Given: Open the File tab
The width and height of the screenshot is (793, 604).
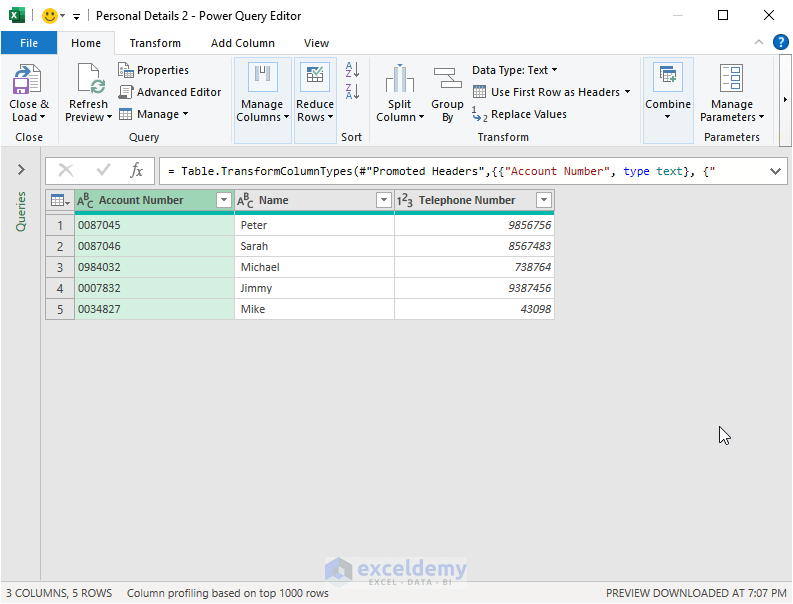Looking at the screenshot, I should (29, 43).
